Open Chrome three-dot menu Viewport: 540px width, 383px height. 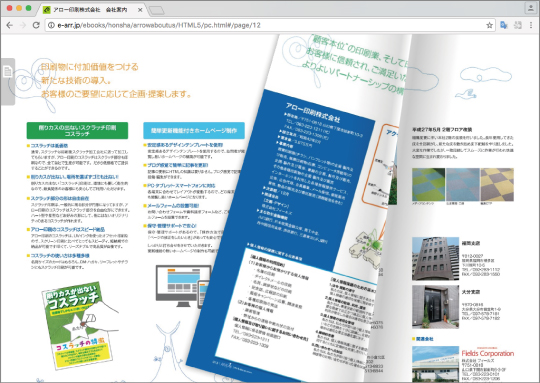[531, 25]
